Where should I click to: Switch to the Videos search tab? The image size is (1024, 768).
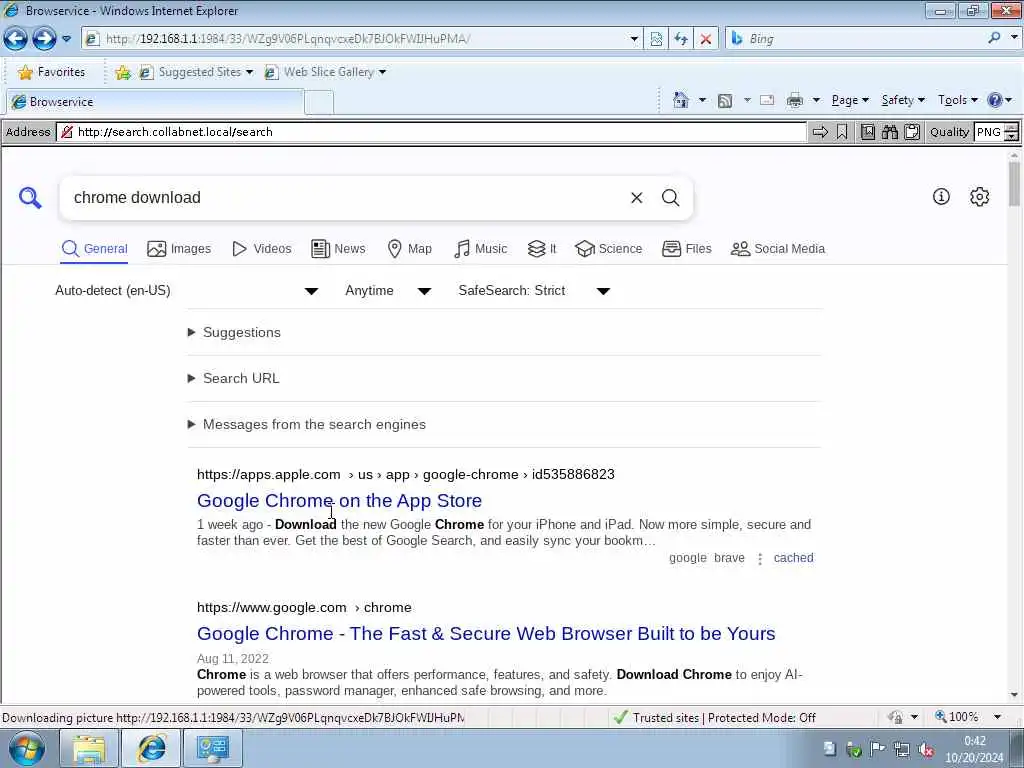(262, 249)
